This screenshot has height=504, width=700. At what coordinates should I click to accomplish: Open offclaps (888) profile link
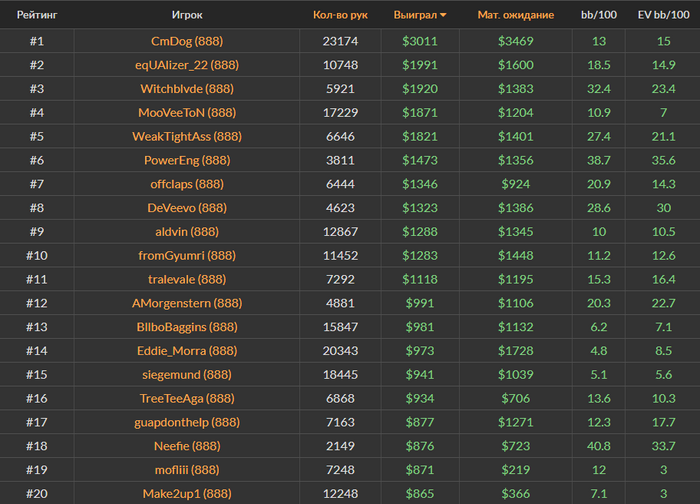(x=187, y=184)
